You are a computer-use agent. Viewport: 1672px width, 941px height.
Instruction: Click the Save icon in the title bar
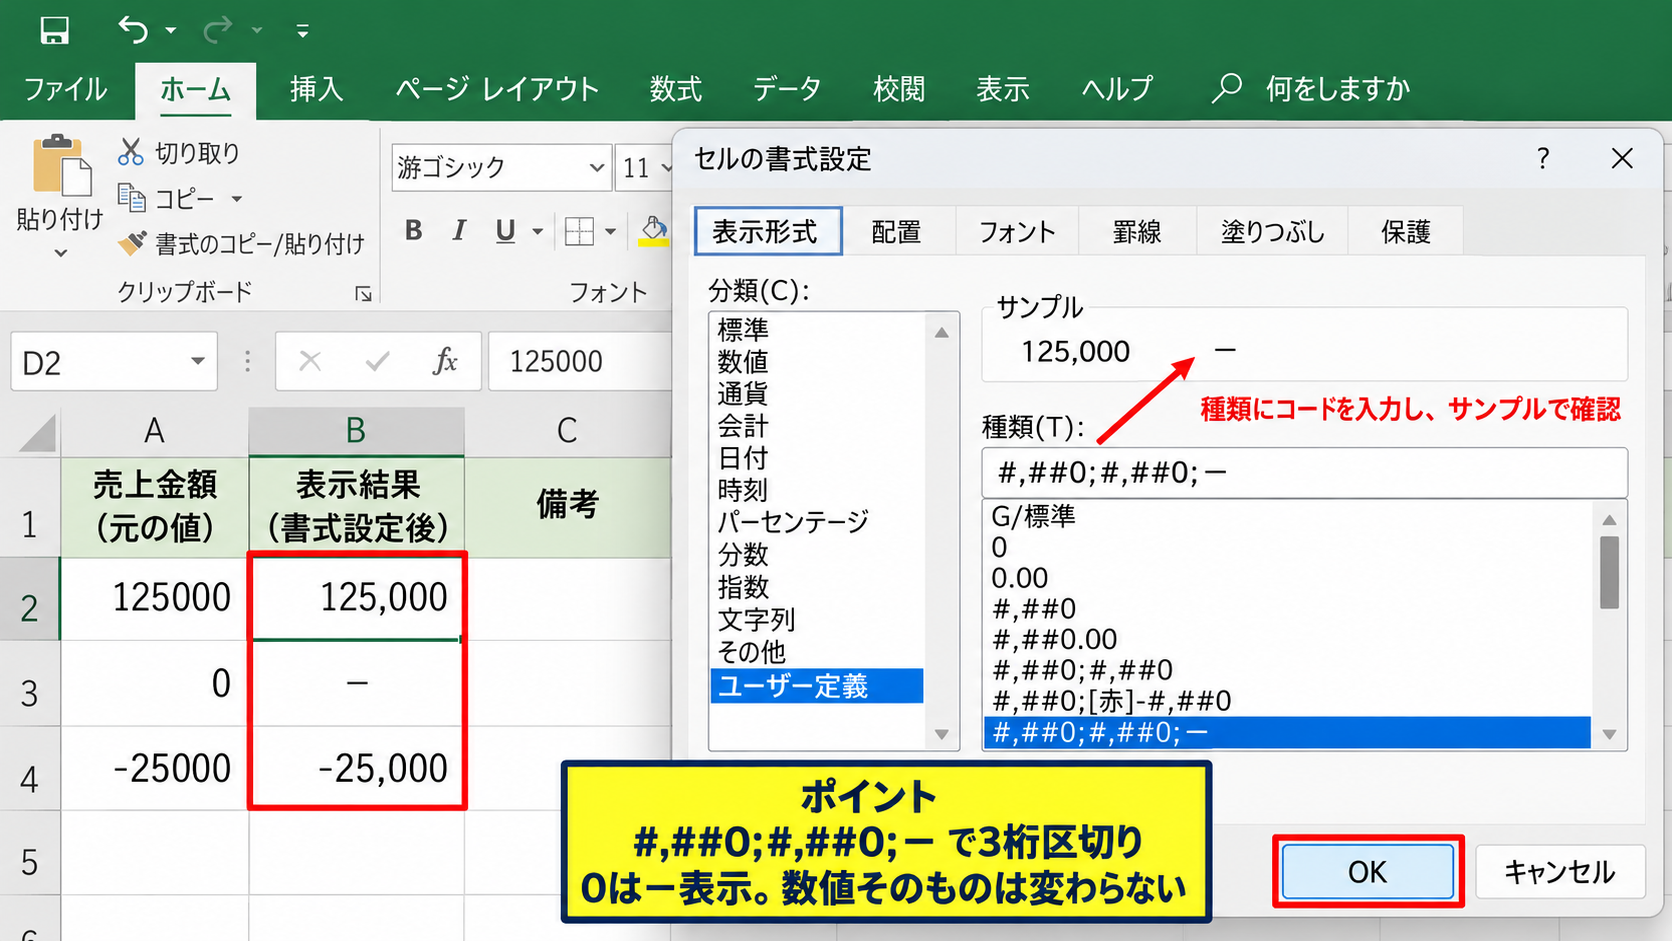click(x=54, y=30)
